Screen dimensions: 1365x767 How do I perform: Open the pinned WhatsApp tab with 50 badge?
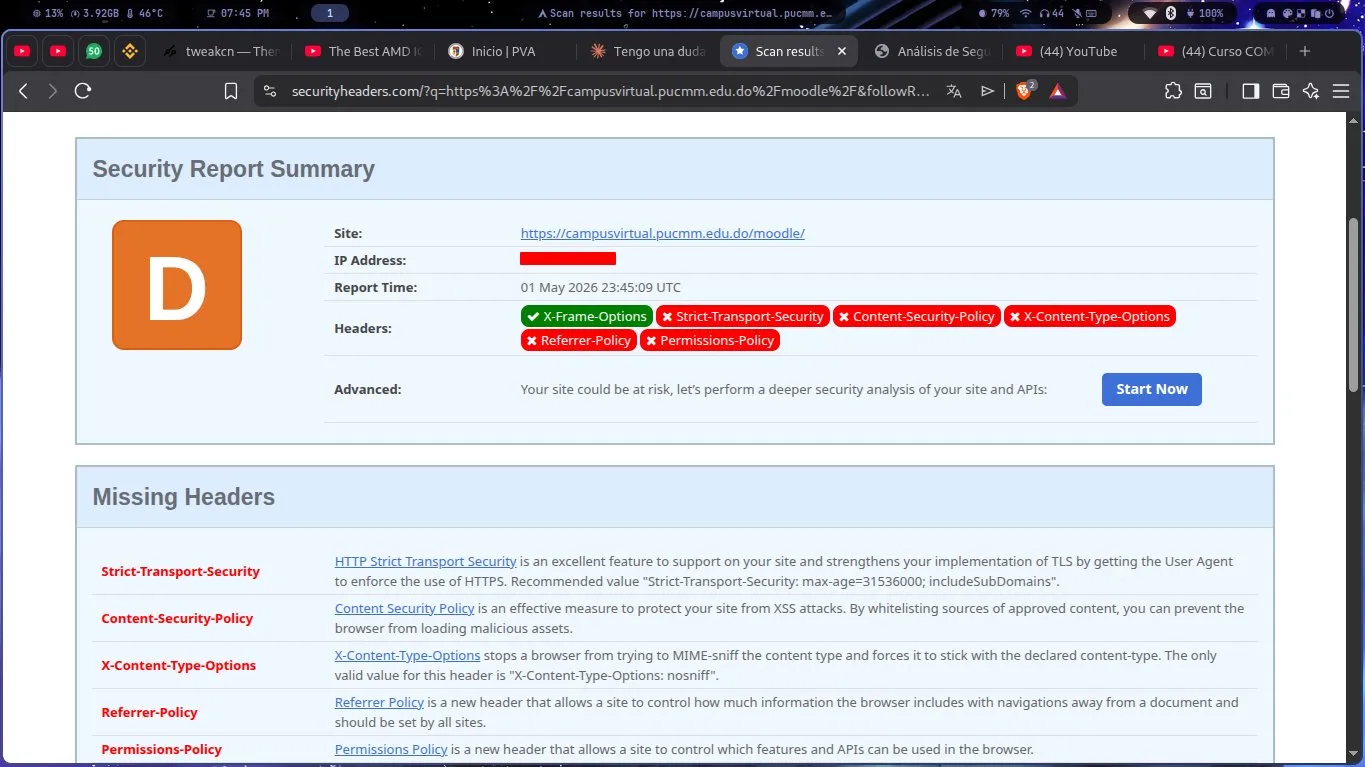[x=93, y=51]
